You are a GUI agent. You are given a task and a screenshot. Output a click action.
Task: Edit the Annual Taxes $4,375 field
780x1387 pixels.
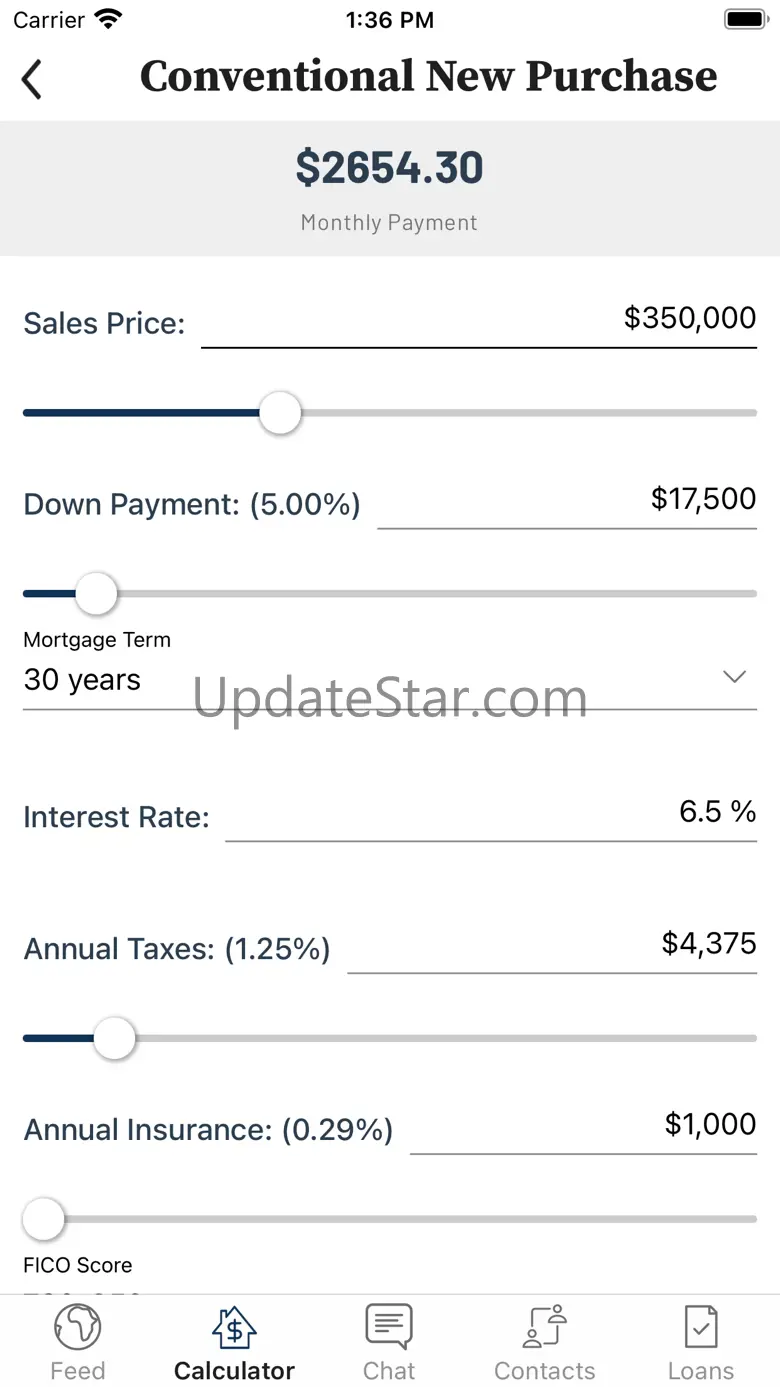(x=552, y=944)
